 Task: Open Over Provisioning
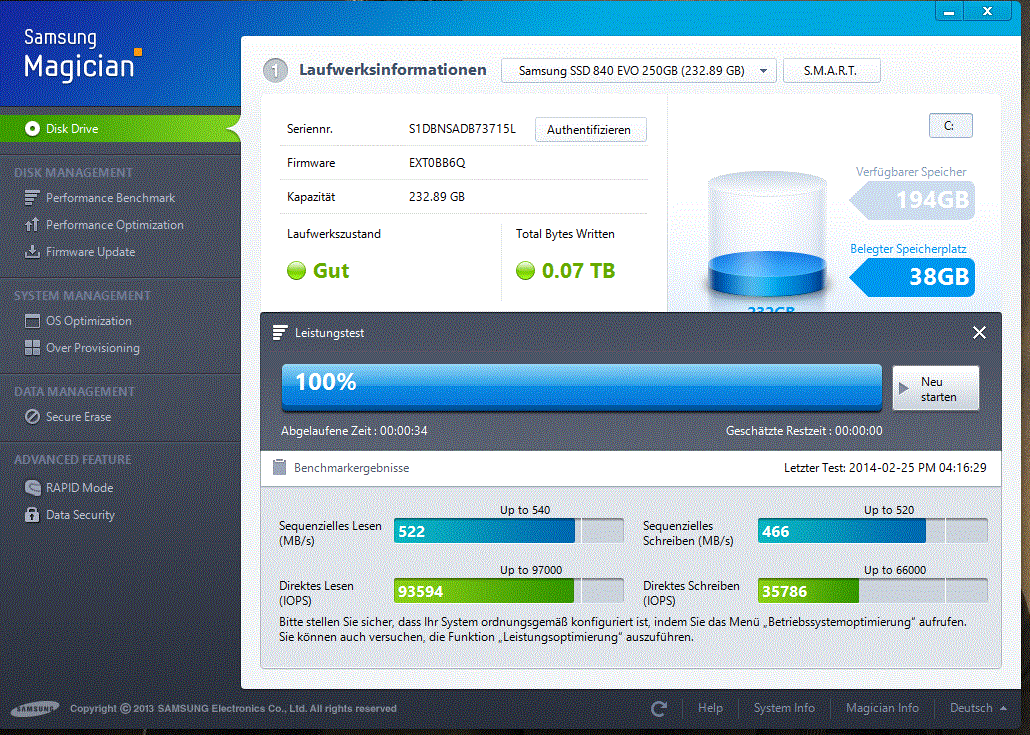pyautogui.click(x=93, y=347)
